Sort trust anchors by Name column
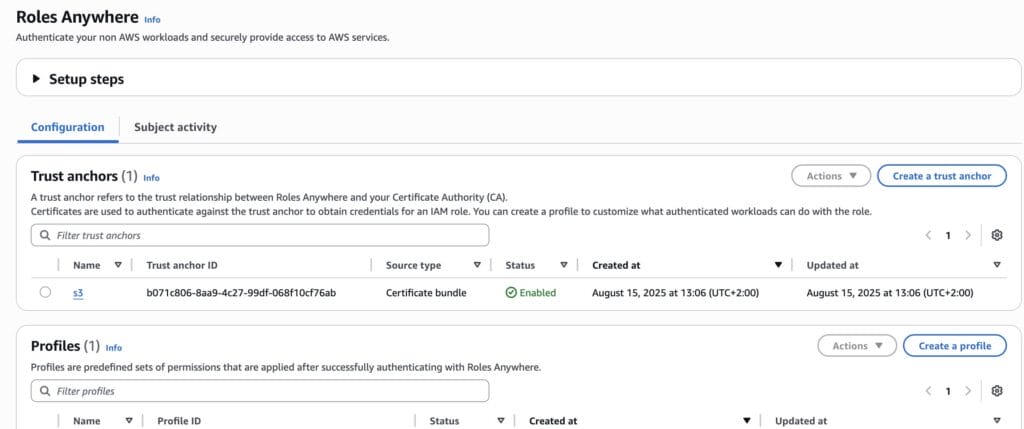This screenshot has width=1024, height=429. (117, 265)
